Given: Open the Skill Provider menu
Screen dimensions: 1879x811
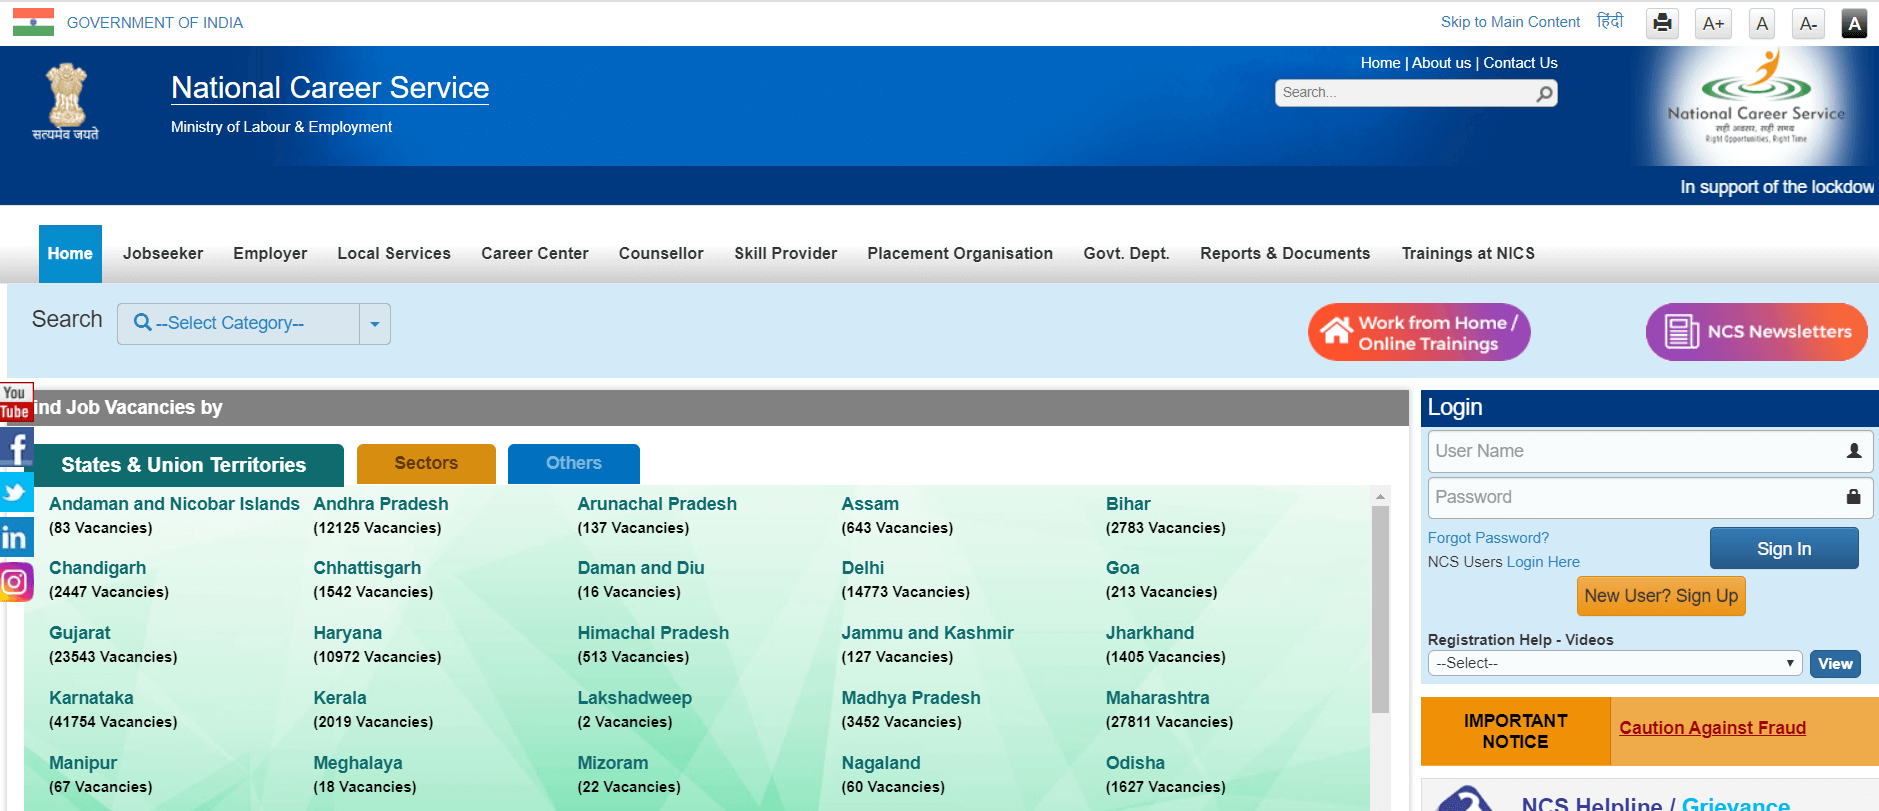Looking at the screenshot, I should tap(786, 254).
